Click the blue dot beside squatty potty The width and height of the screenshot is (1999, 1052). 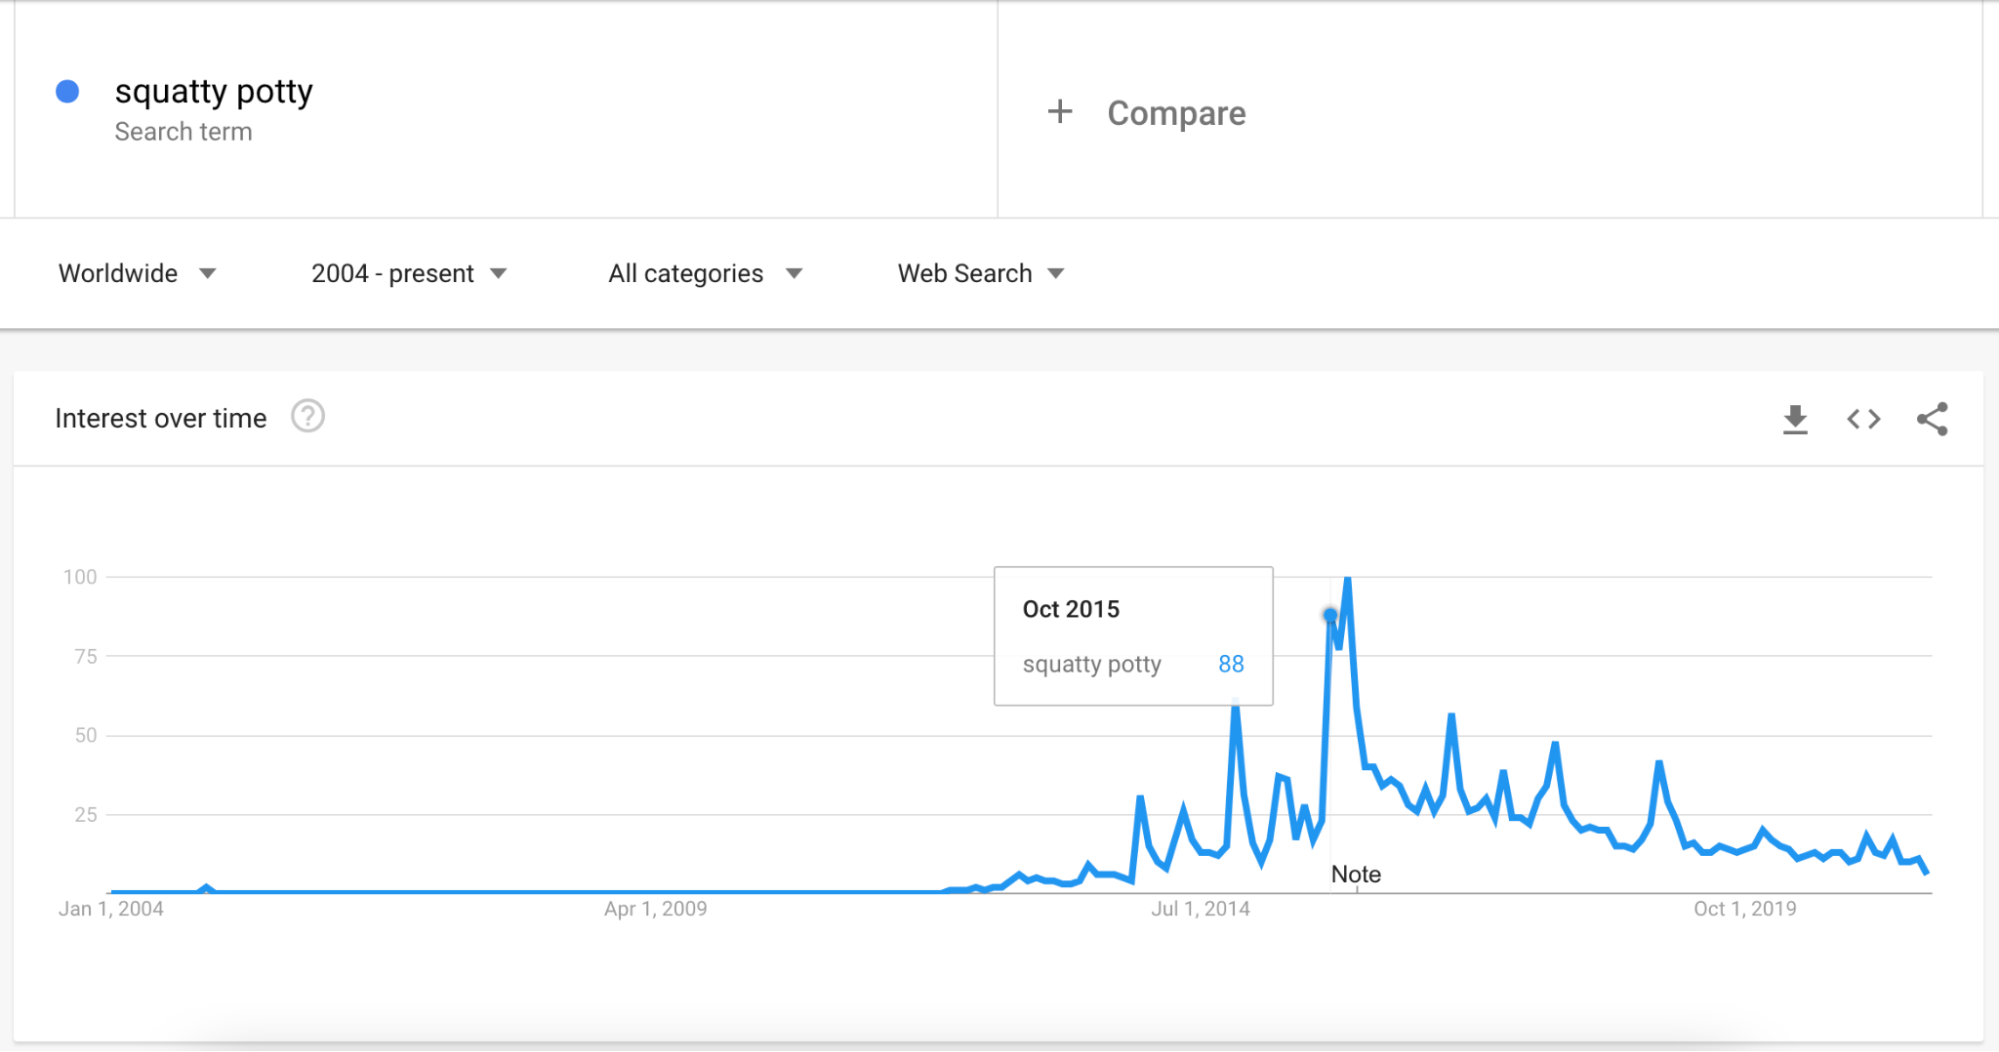pyautogui.click(x=67, y=92)
